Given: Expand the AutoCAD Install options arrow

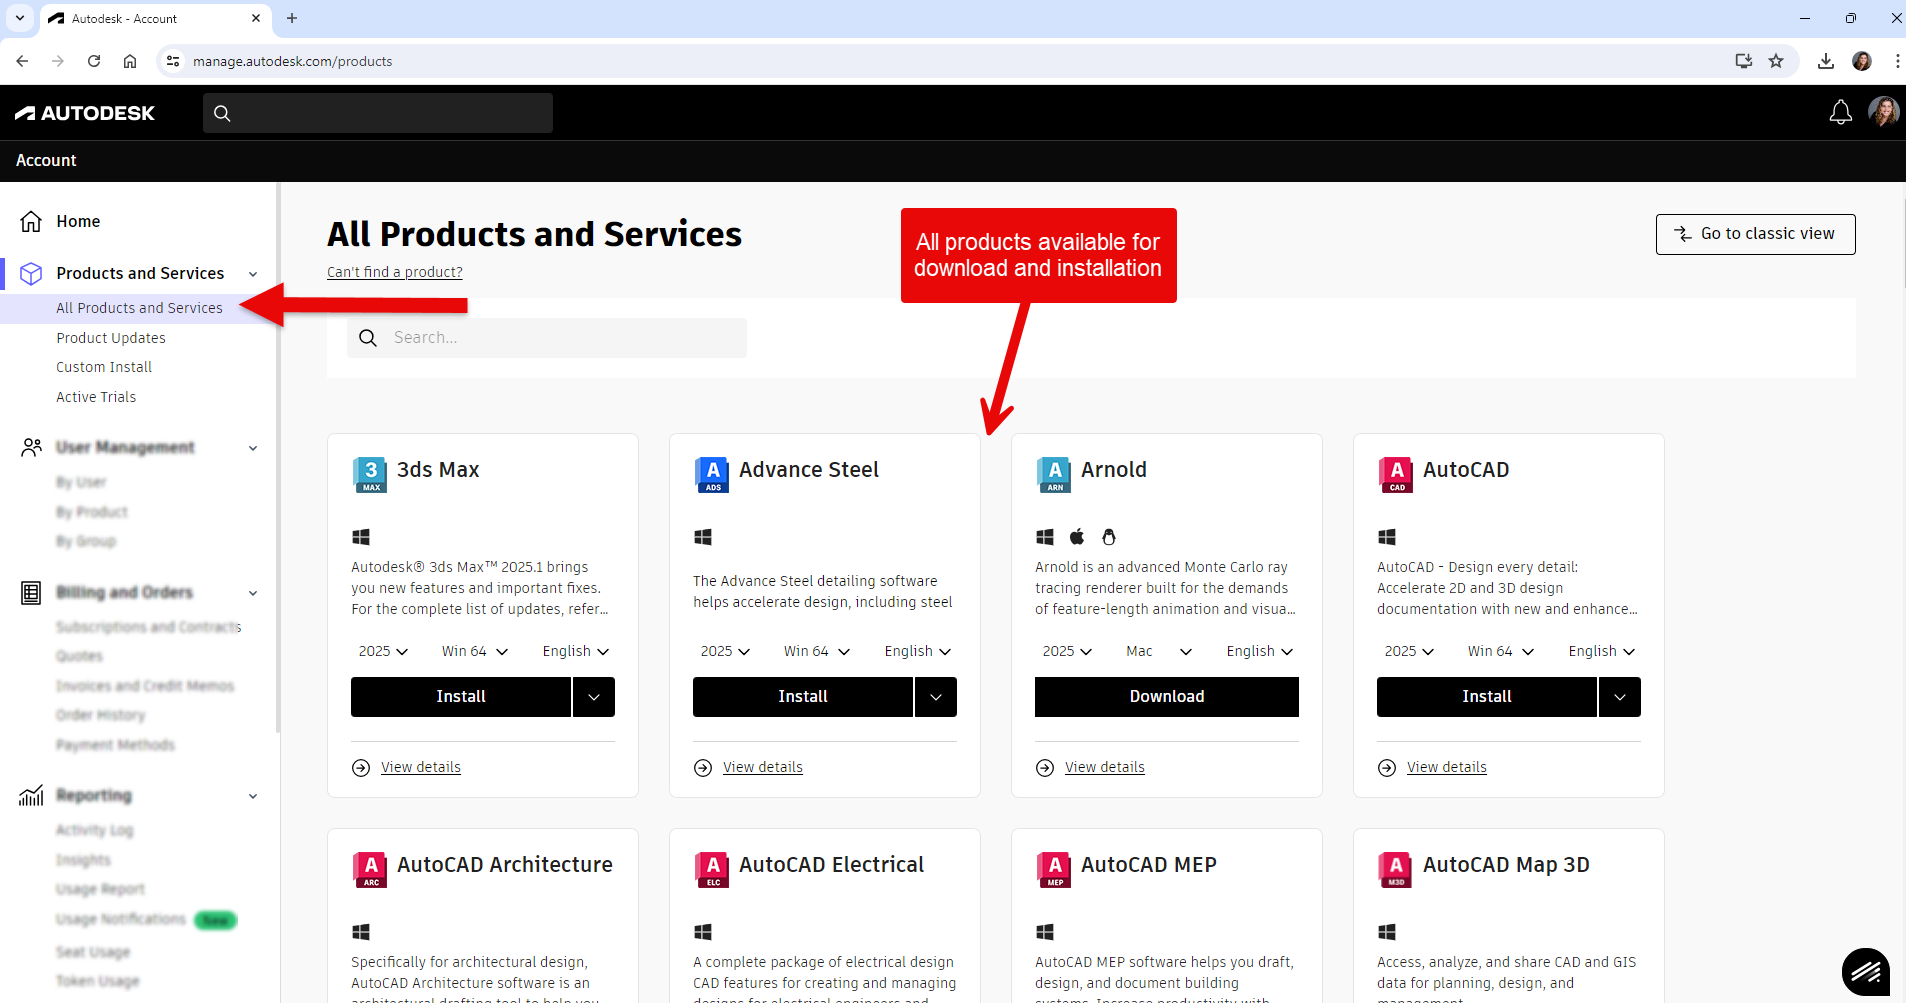Looking at the screenshot, I should [x=1620, y=697].
